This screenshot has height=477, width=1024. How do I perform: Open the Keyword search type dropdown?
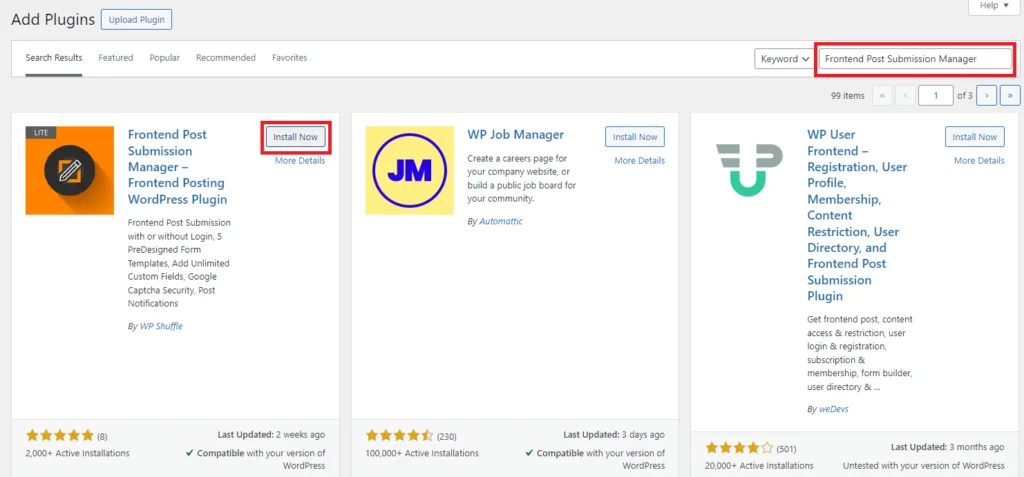785,59
